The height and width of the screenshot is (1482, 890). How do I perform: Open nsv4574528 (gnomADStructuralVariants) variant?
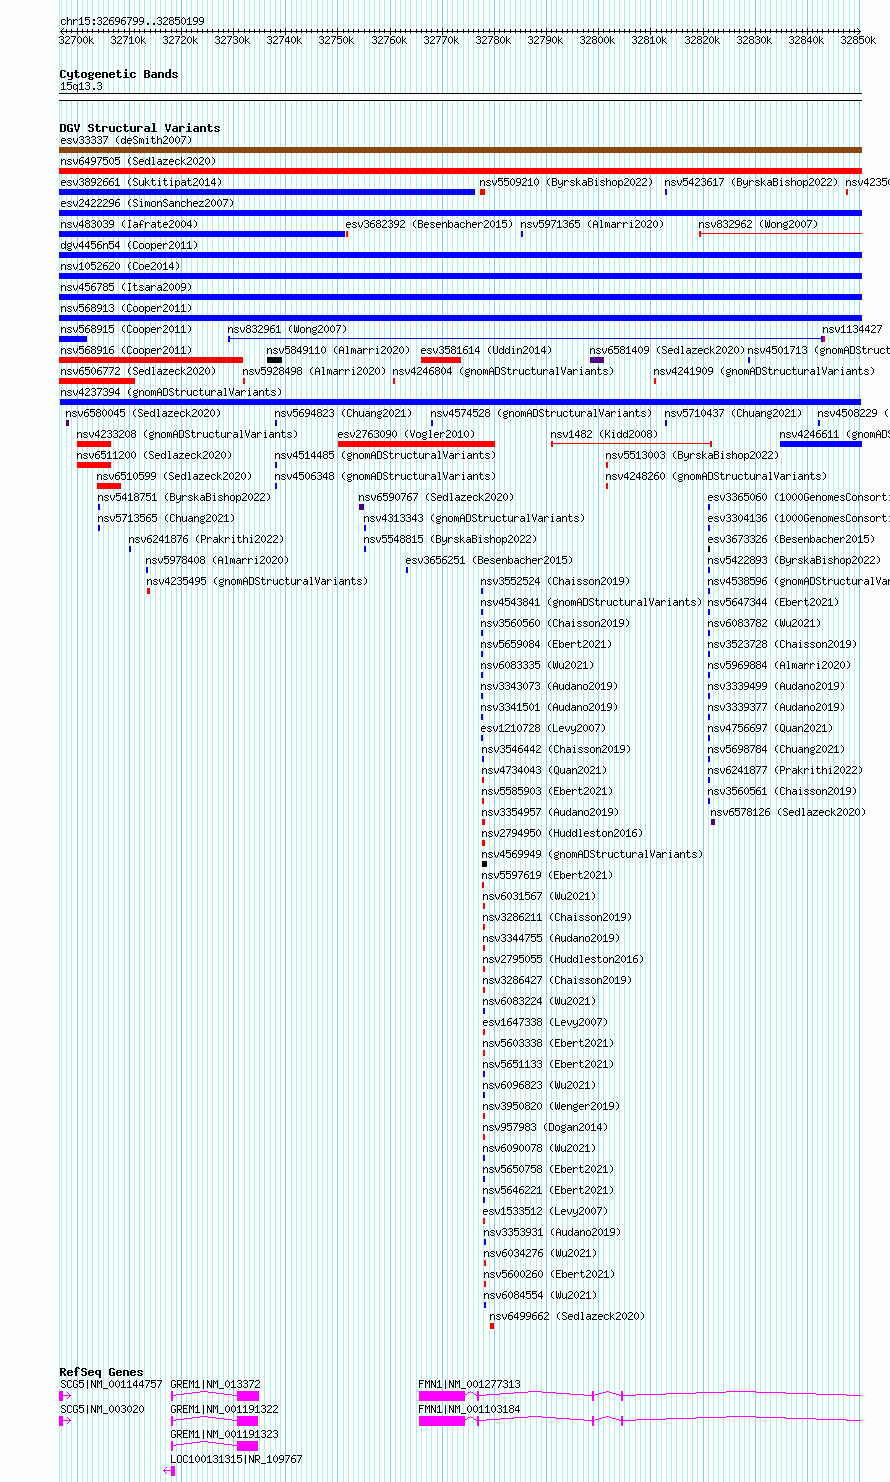(x=541, y=413)
